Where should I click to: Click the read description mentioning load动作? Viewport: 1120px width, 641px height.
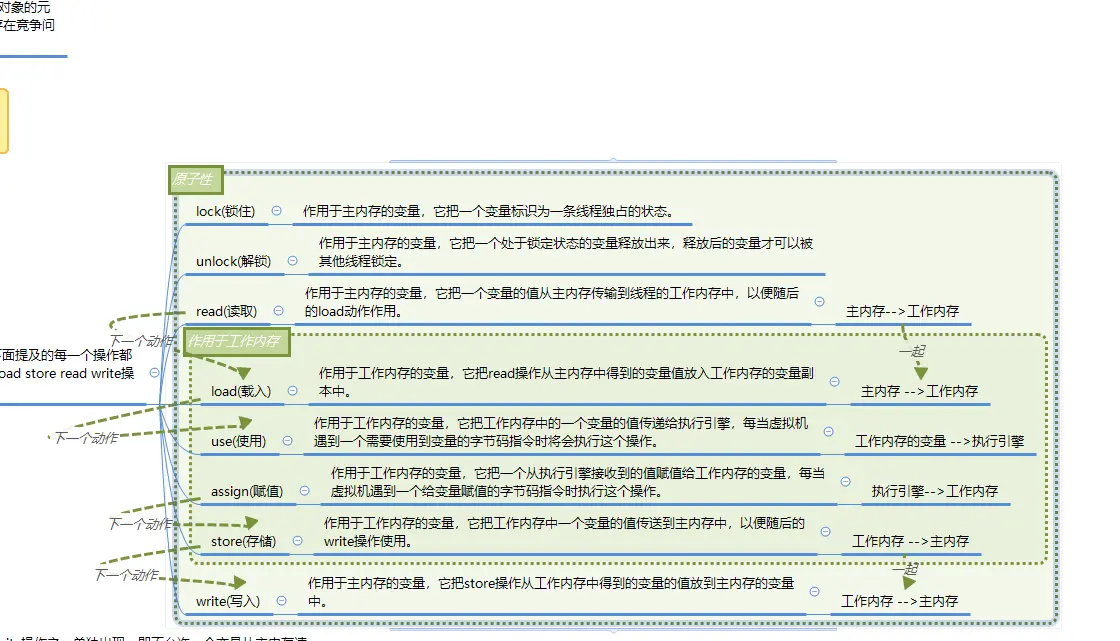point(552,302)
